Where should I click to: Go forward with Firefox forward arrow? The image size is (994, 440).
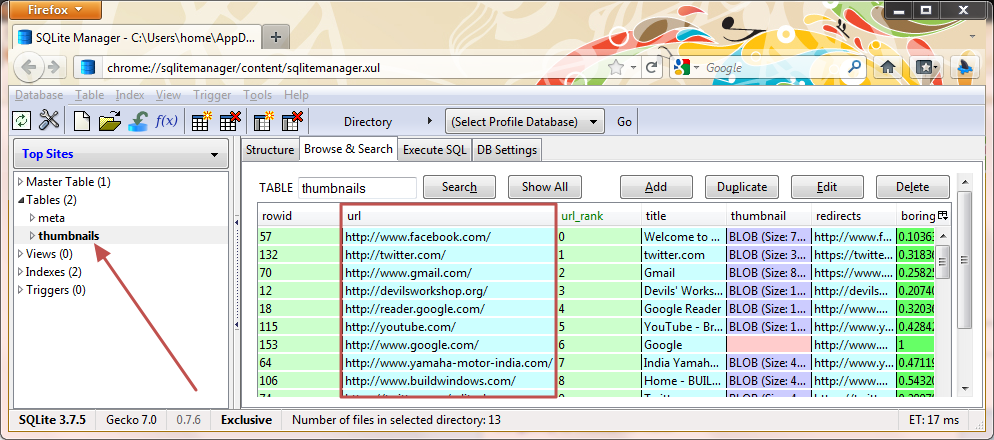pos(55,67)
